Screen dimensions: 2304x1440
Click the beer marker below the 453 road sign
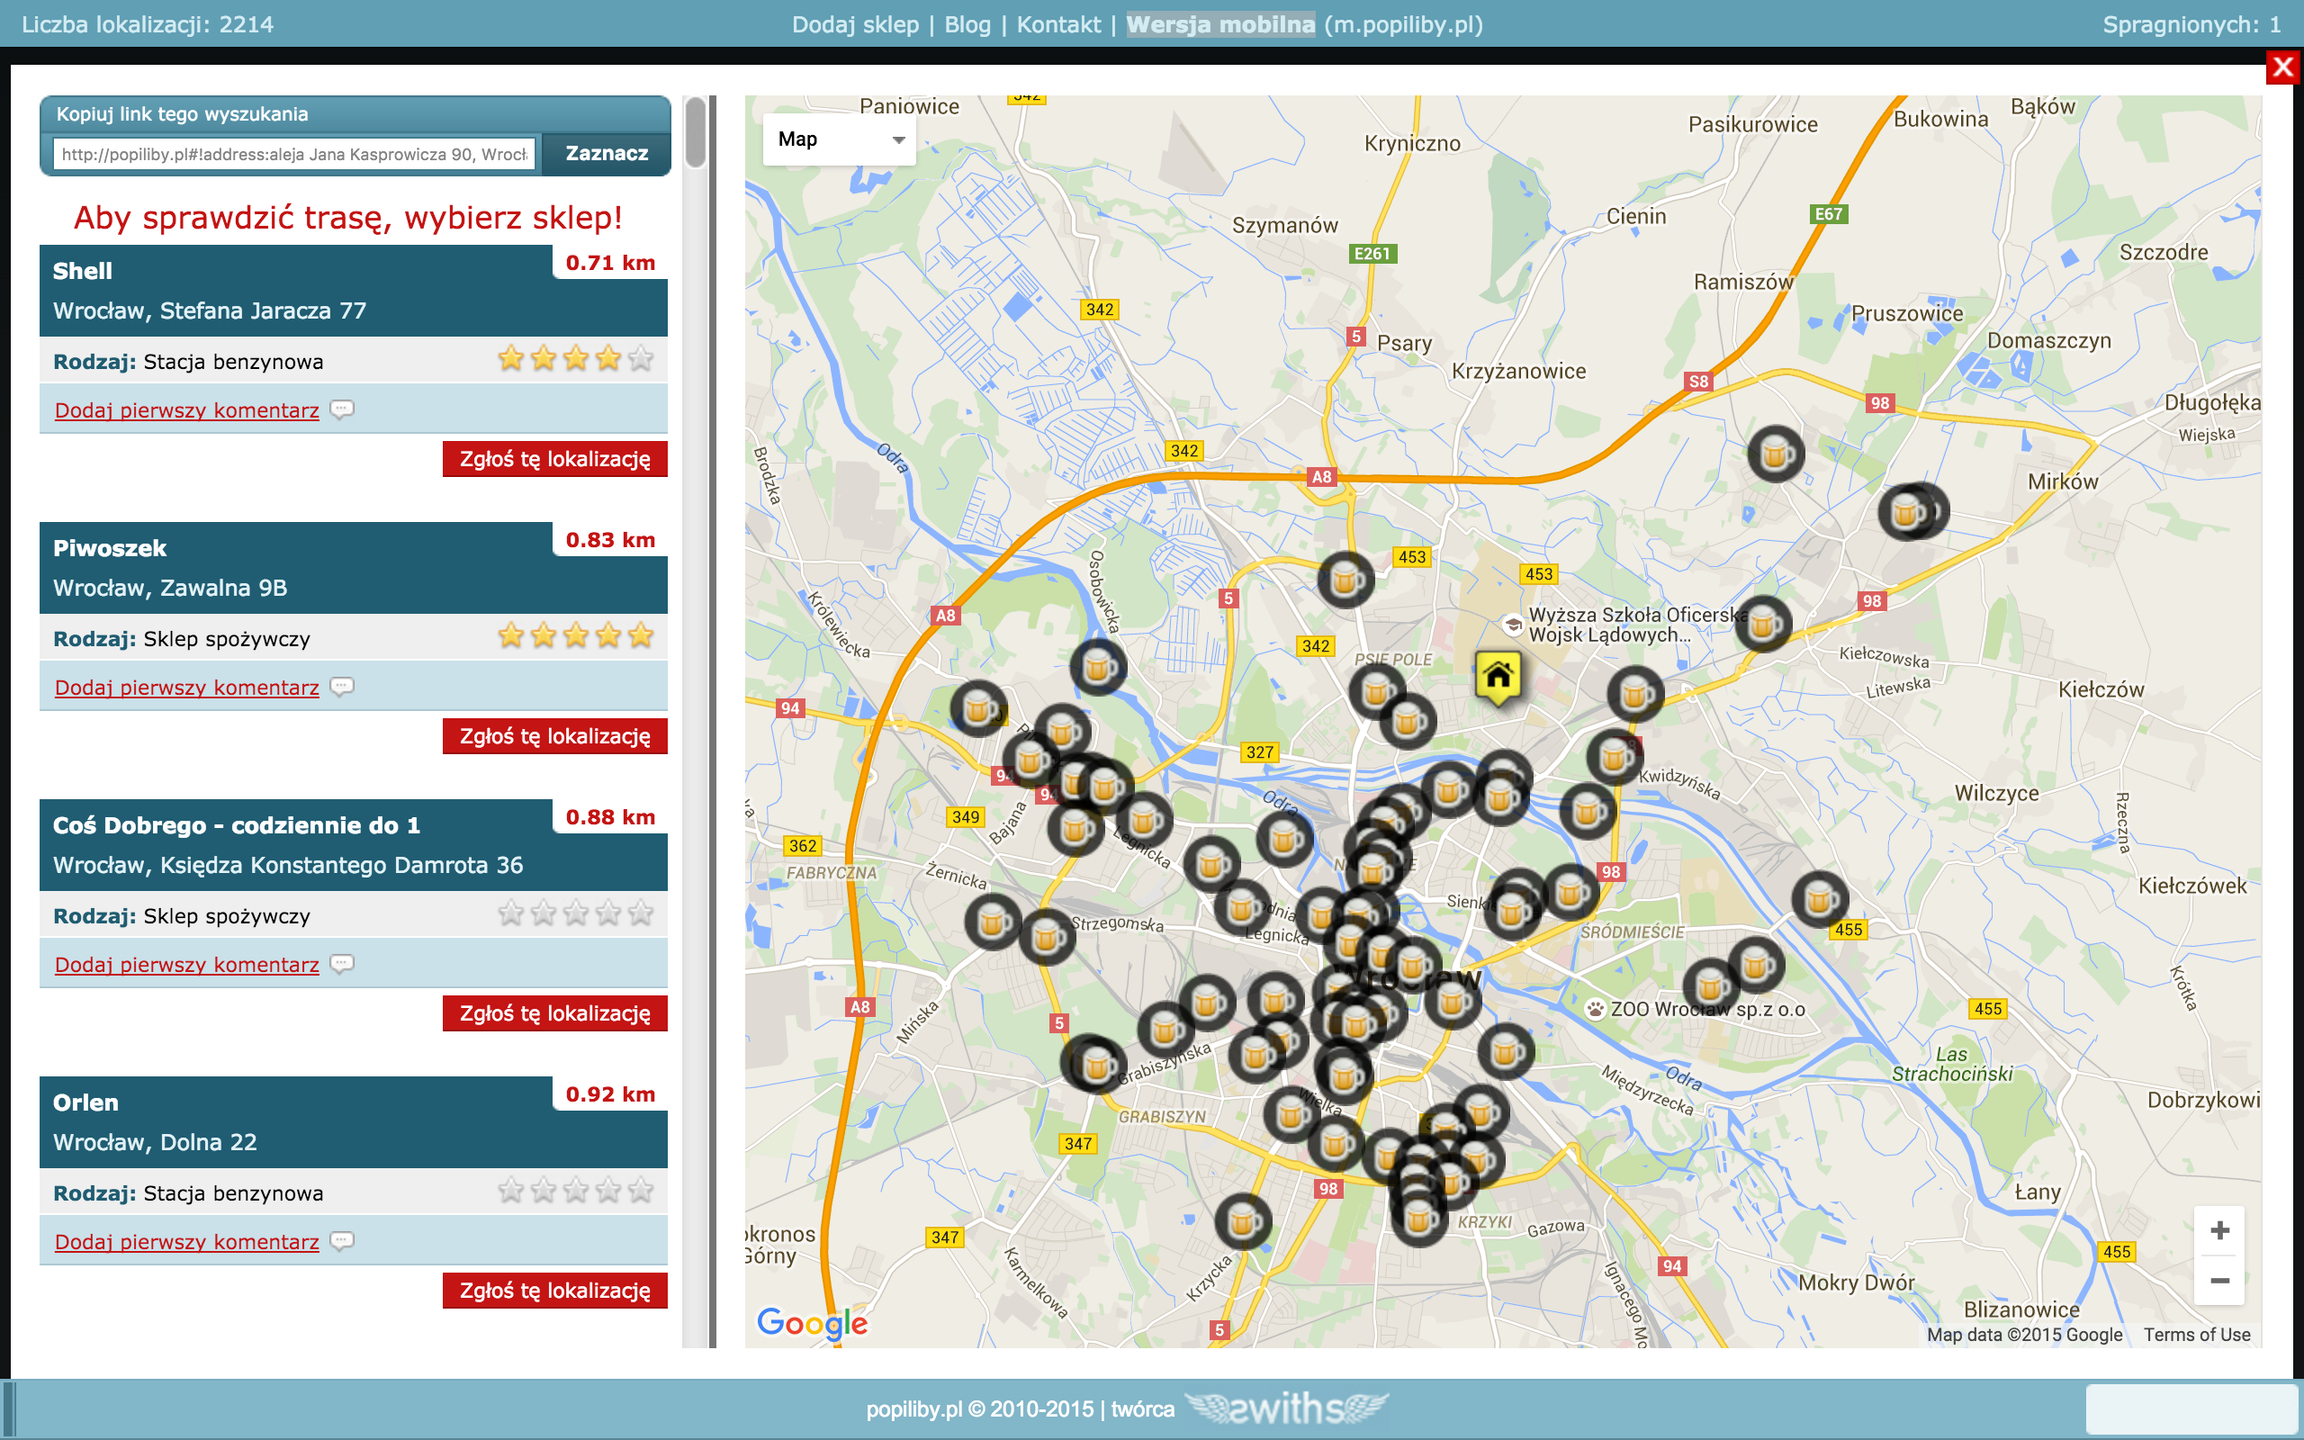click(x=1345, y=580)
